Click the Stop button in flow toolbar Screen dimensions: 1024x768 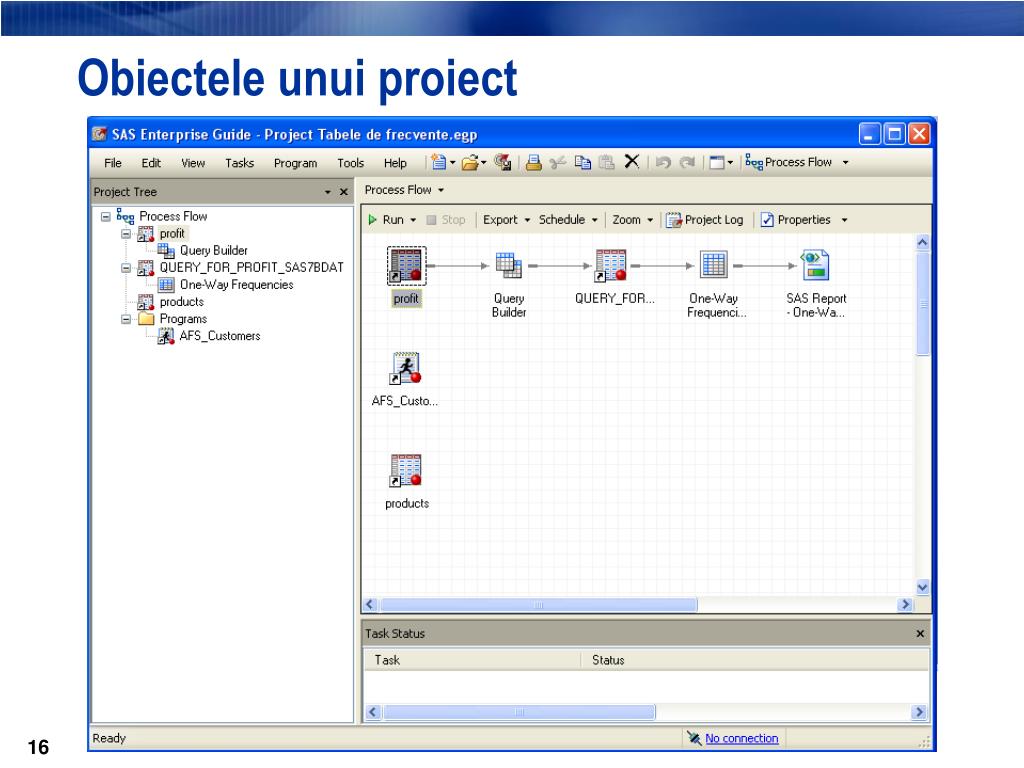coord(446,220)
